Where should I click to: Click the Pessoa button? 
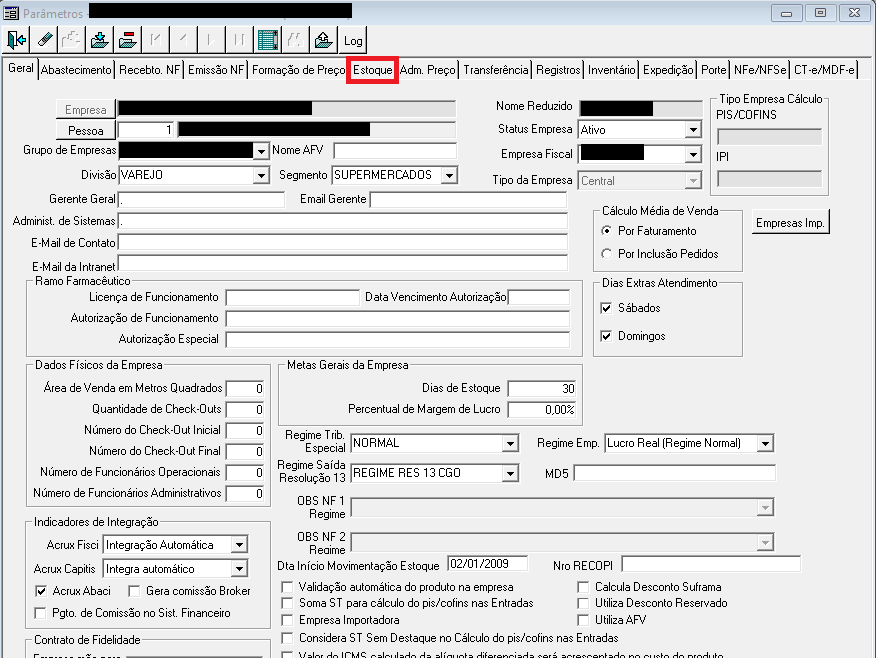tap(85, 130)
